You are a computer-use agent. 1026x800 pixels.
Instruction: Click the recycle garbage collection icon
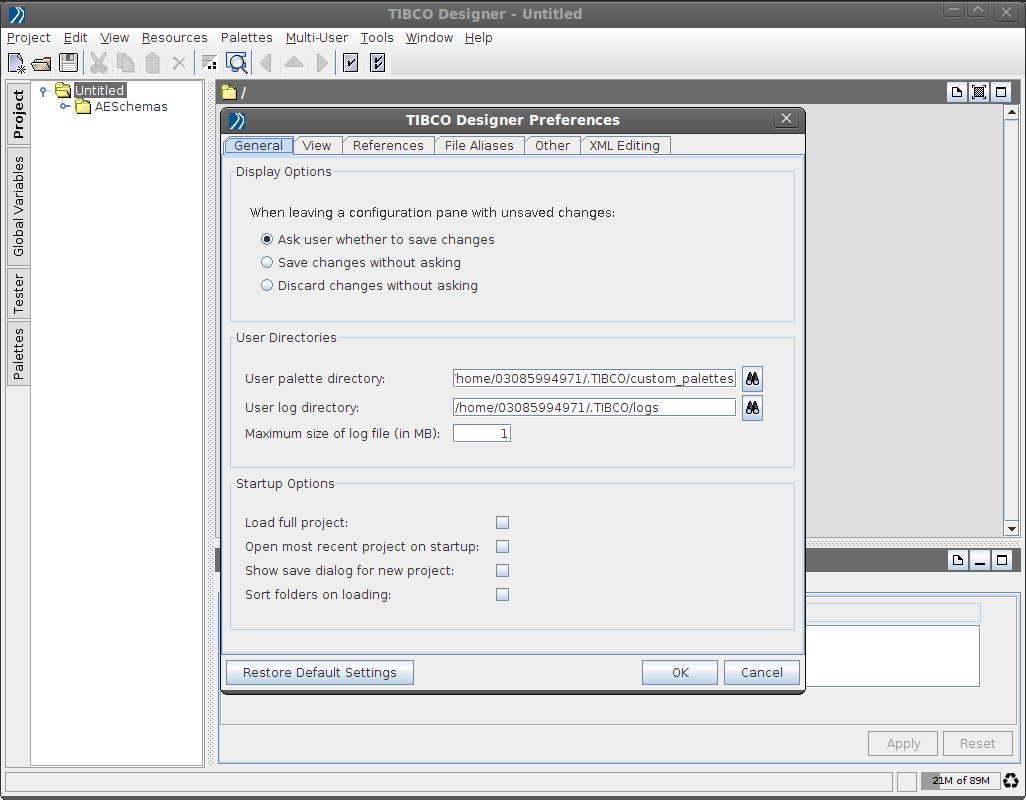point(1012,781)
